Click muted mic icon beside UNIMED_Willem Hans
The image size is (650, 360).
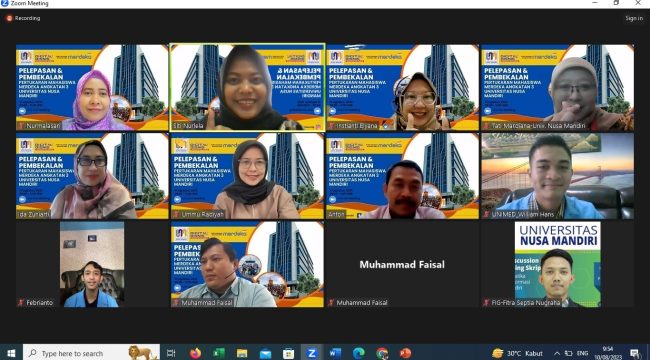[x=486, y=214]
